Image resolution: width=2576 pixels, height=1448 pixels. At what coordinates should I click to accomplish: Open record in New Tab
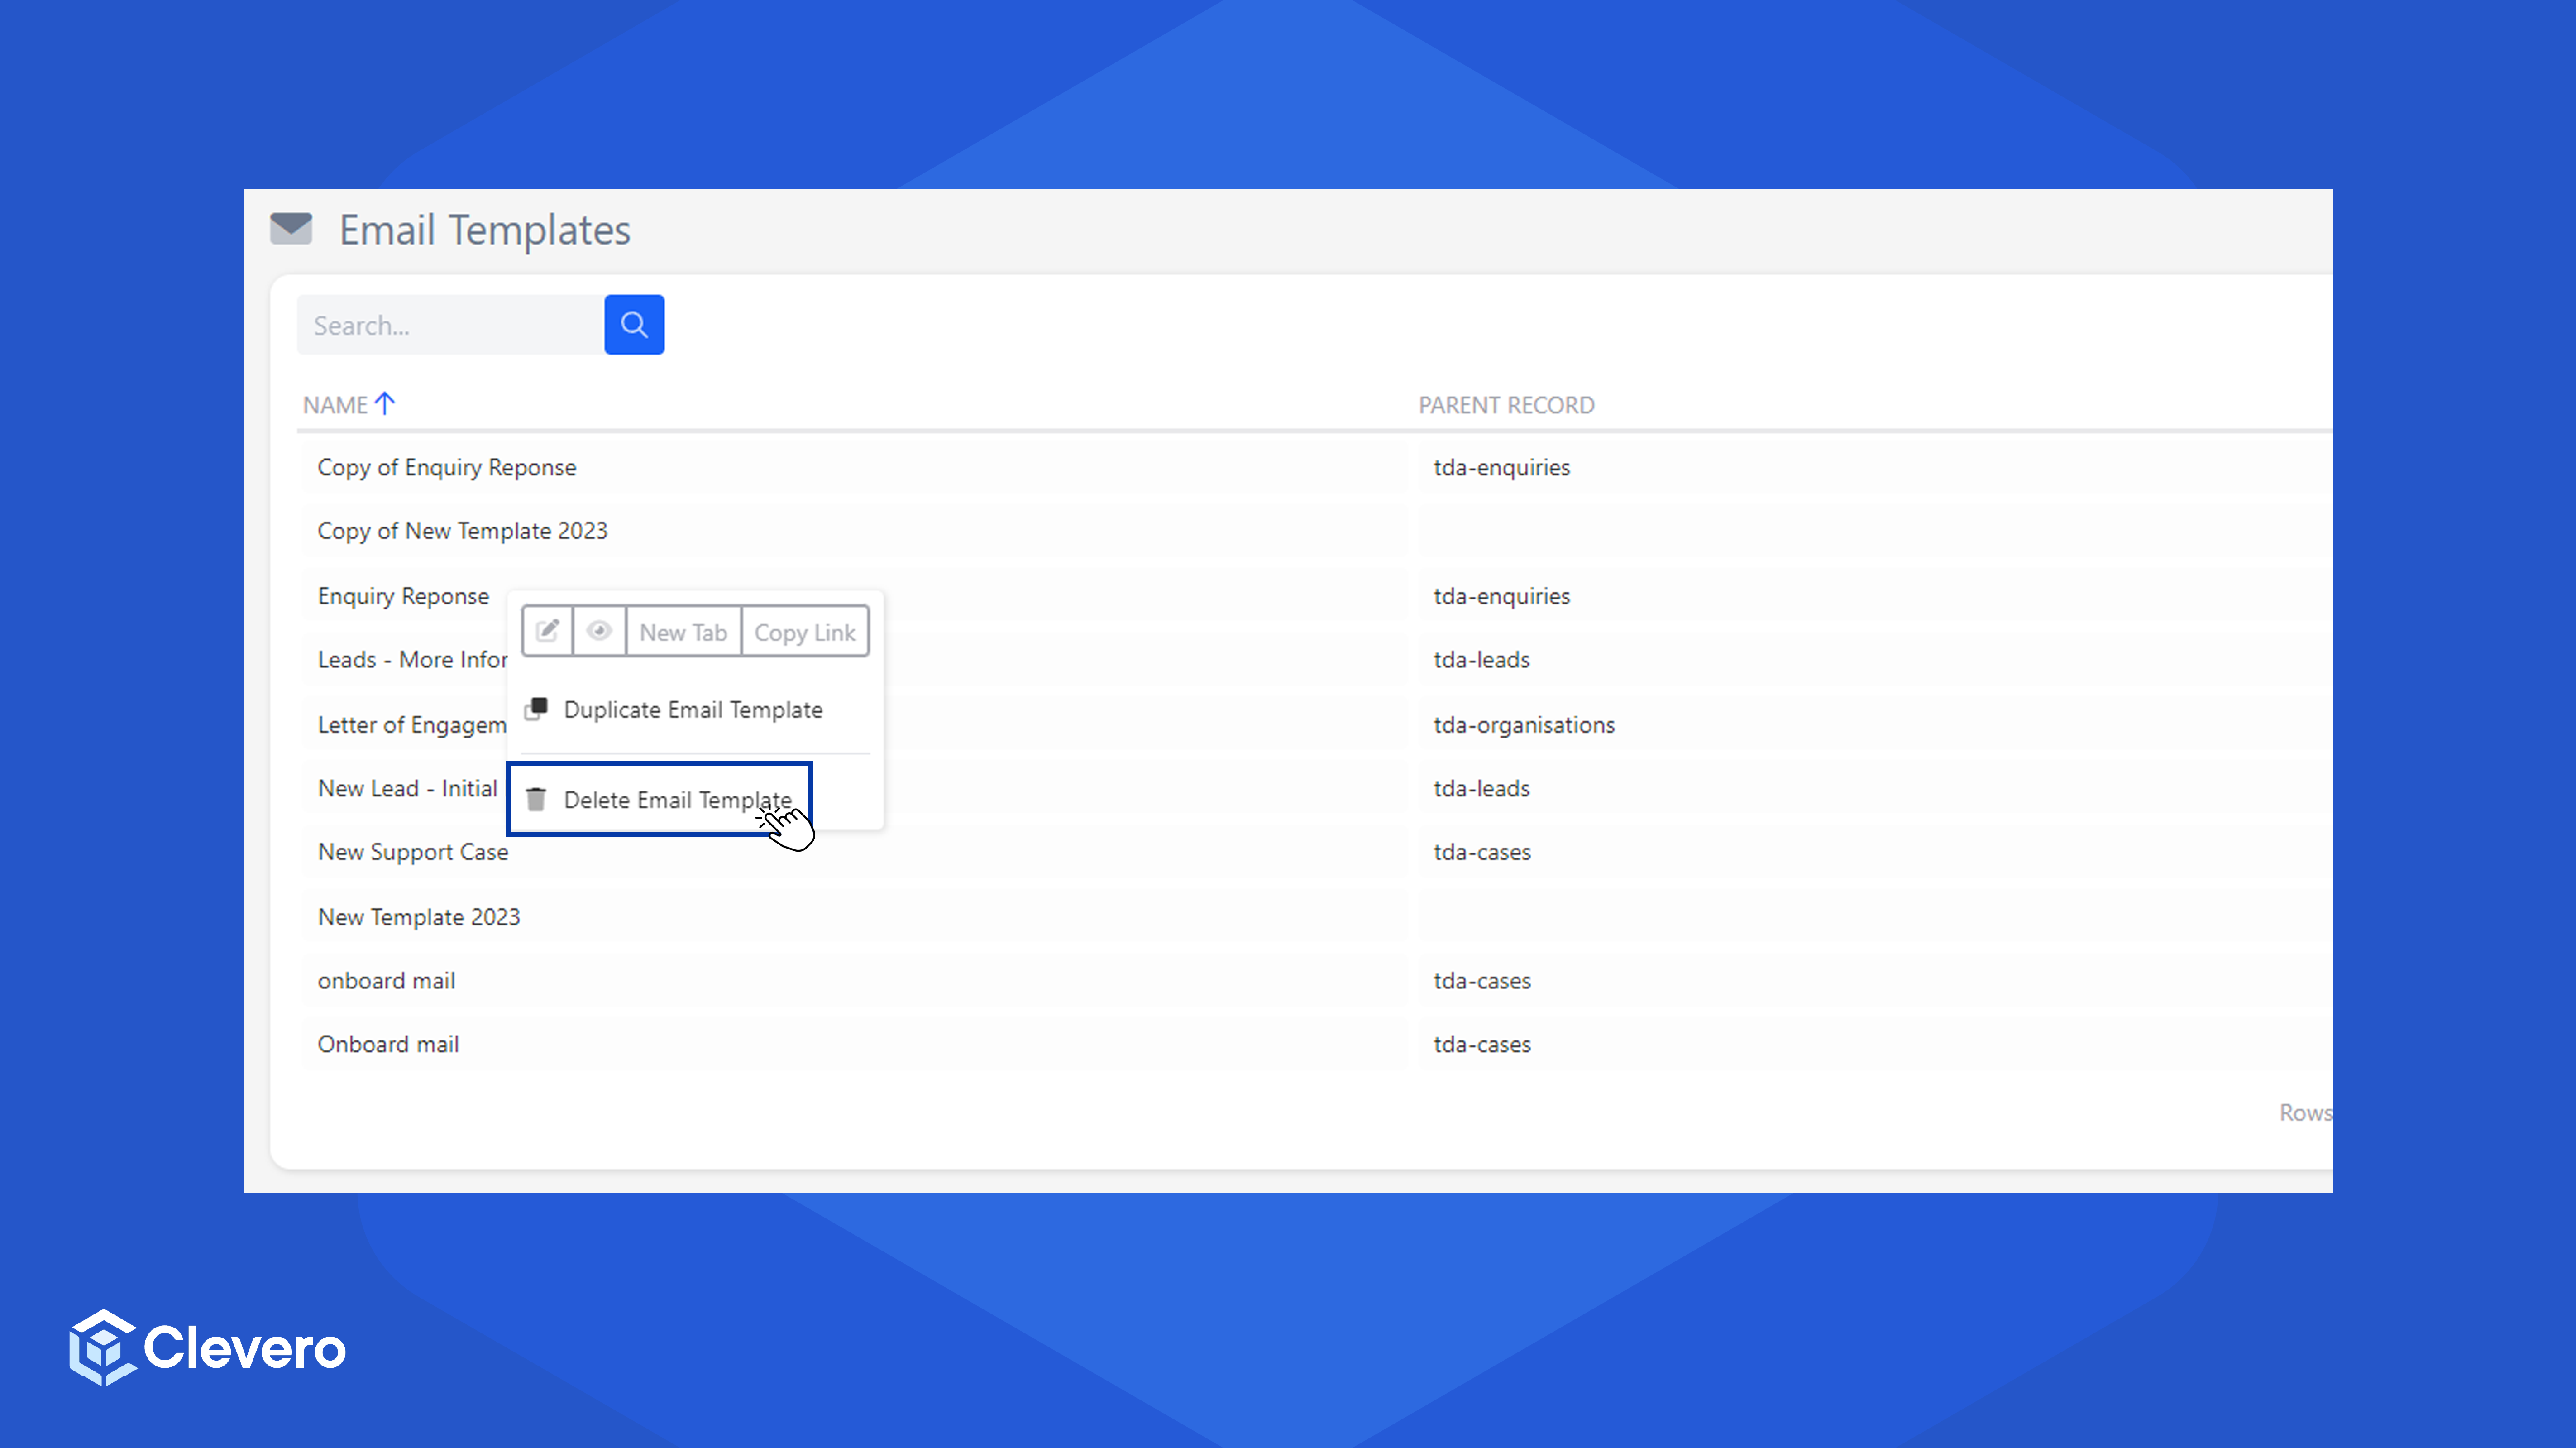point(683,632)
